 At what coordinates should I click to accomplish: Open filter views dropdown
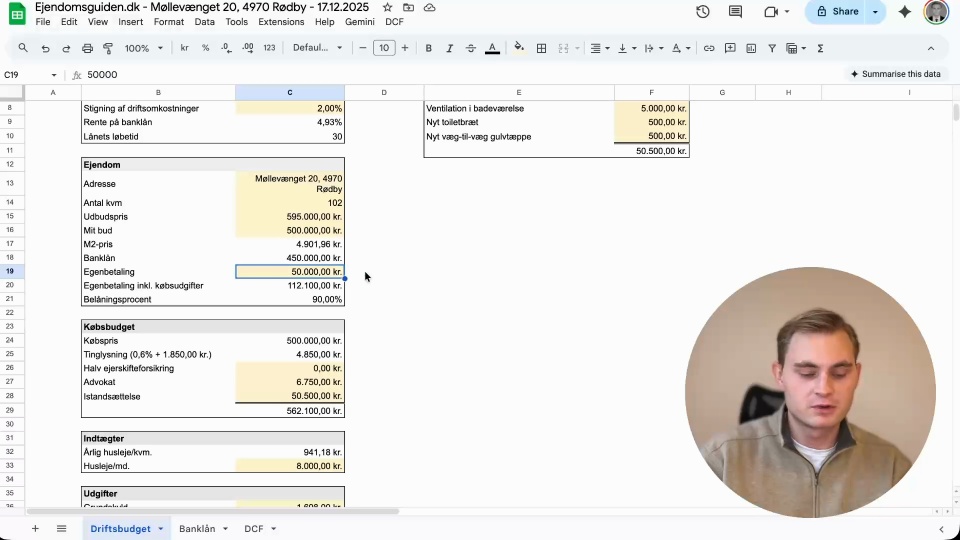[796, 48]
